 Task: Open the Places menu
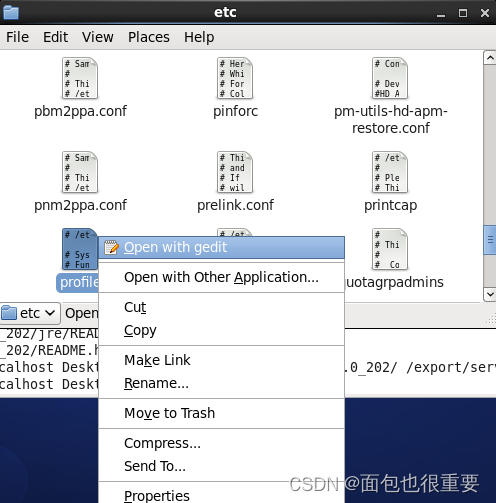click(149, 37)
